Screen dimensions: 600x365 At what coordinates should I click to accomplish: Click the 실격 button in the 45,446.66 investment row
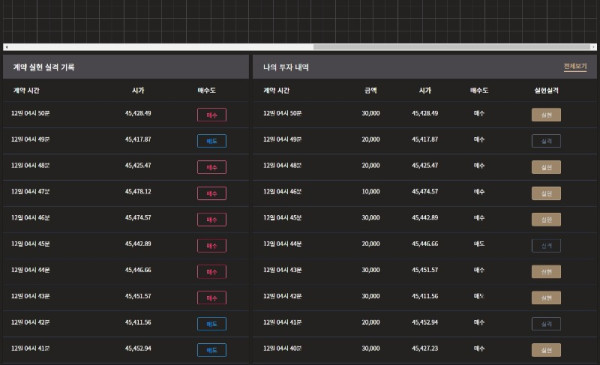pyautogui.click(x=546, y=246)
